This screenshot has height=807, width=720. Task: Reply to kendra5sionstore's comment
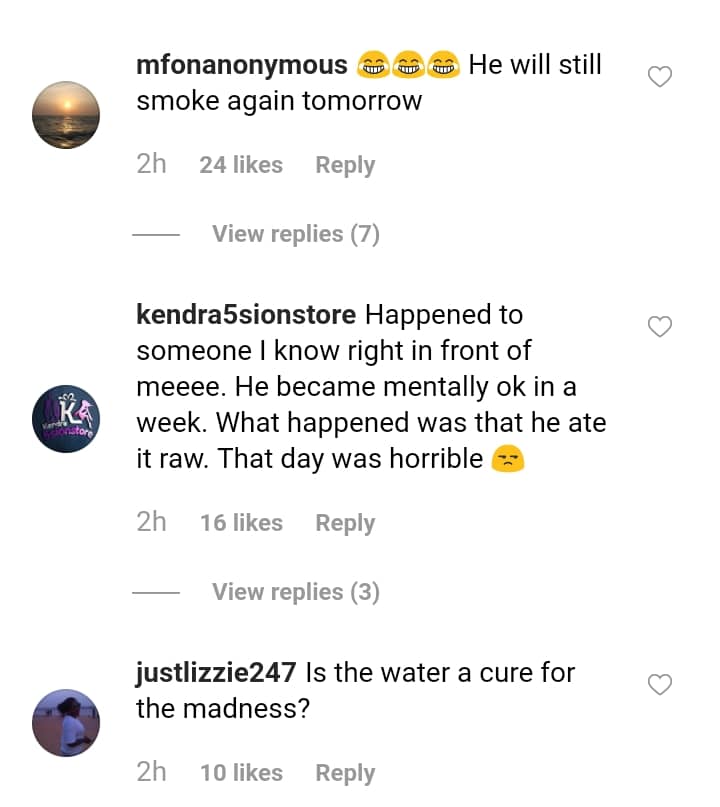pyautogui.click(x=345, y=523)
